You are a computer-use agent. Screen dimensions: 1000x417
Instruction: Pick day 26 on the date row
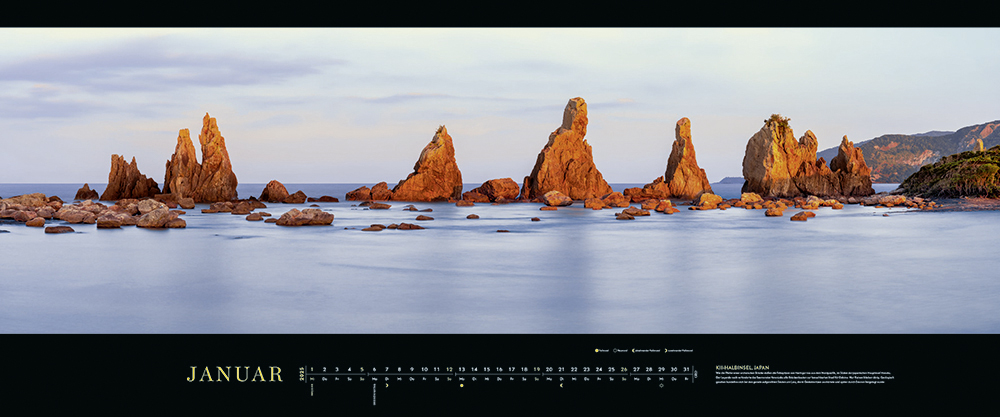(623, 369)
